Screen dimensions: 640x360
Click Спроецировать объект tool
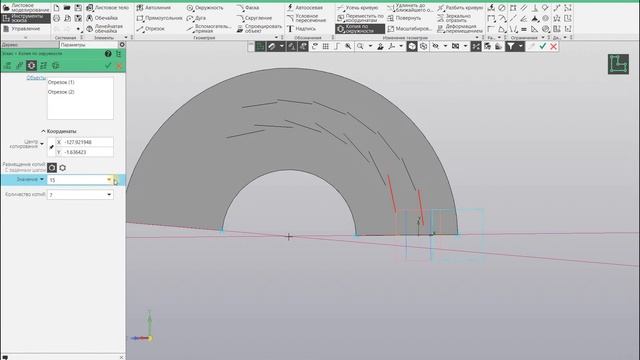click(259, 29)
